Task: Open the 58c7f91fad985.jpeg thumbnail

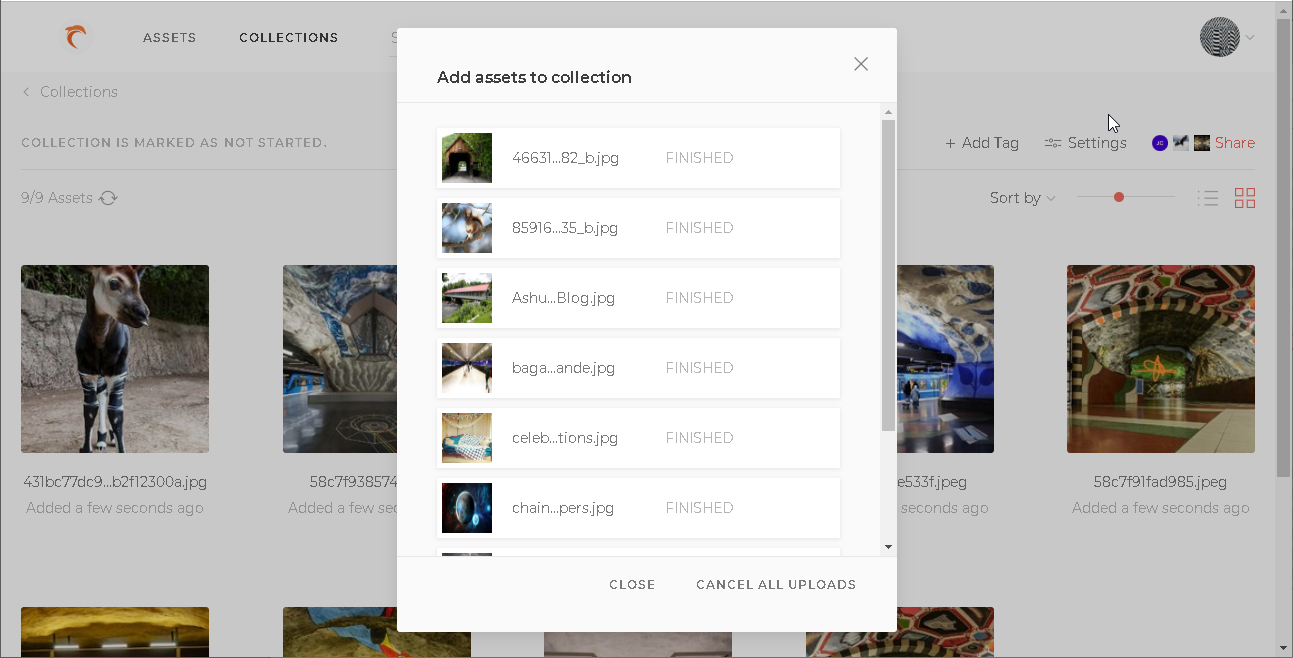Action: 1161,359
